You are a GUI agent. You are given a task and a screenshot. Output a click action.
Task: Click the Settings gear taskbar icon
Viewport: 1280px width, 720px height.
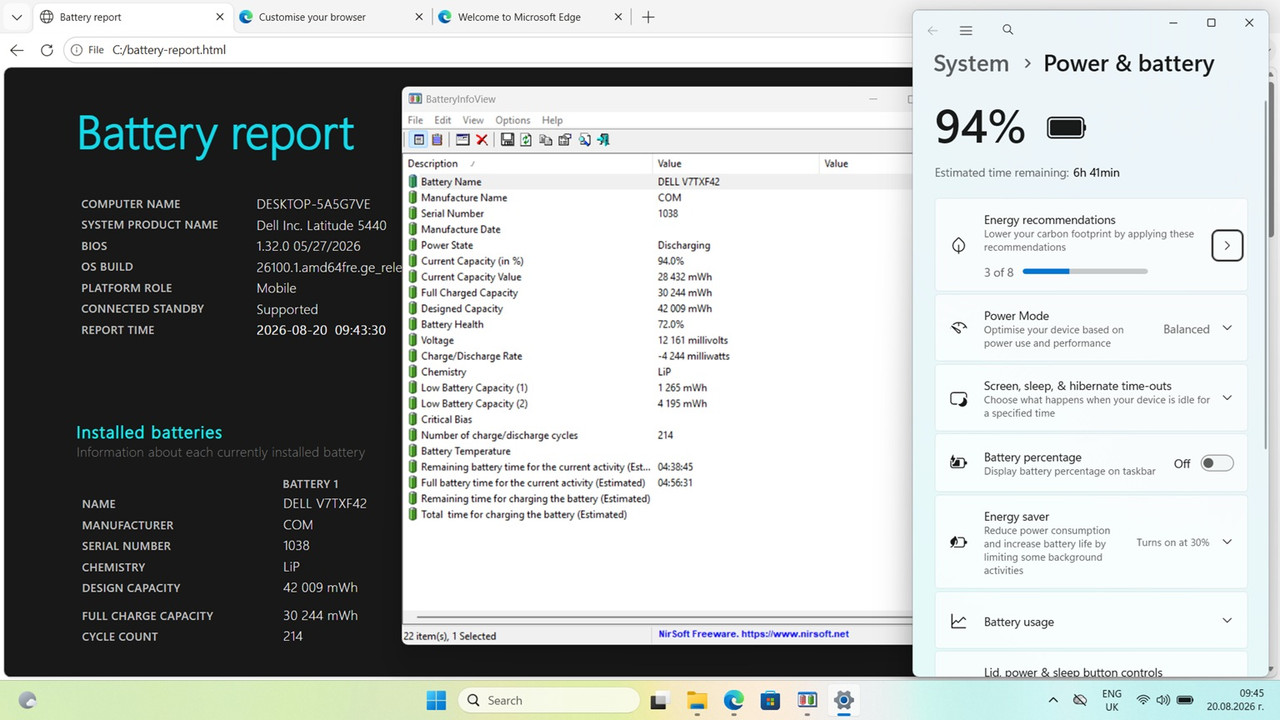tap(843, 700)
